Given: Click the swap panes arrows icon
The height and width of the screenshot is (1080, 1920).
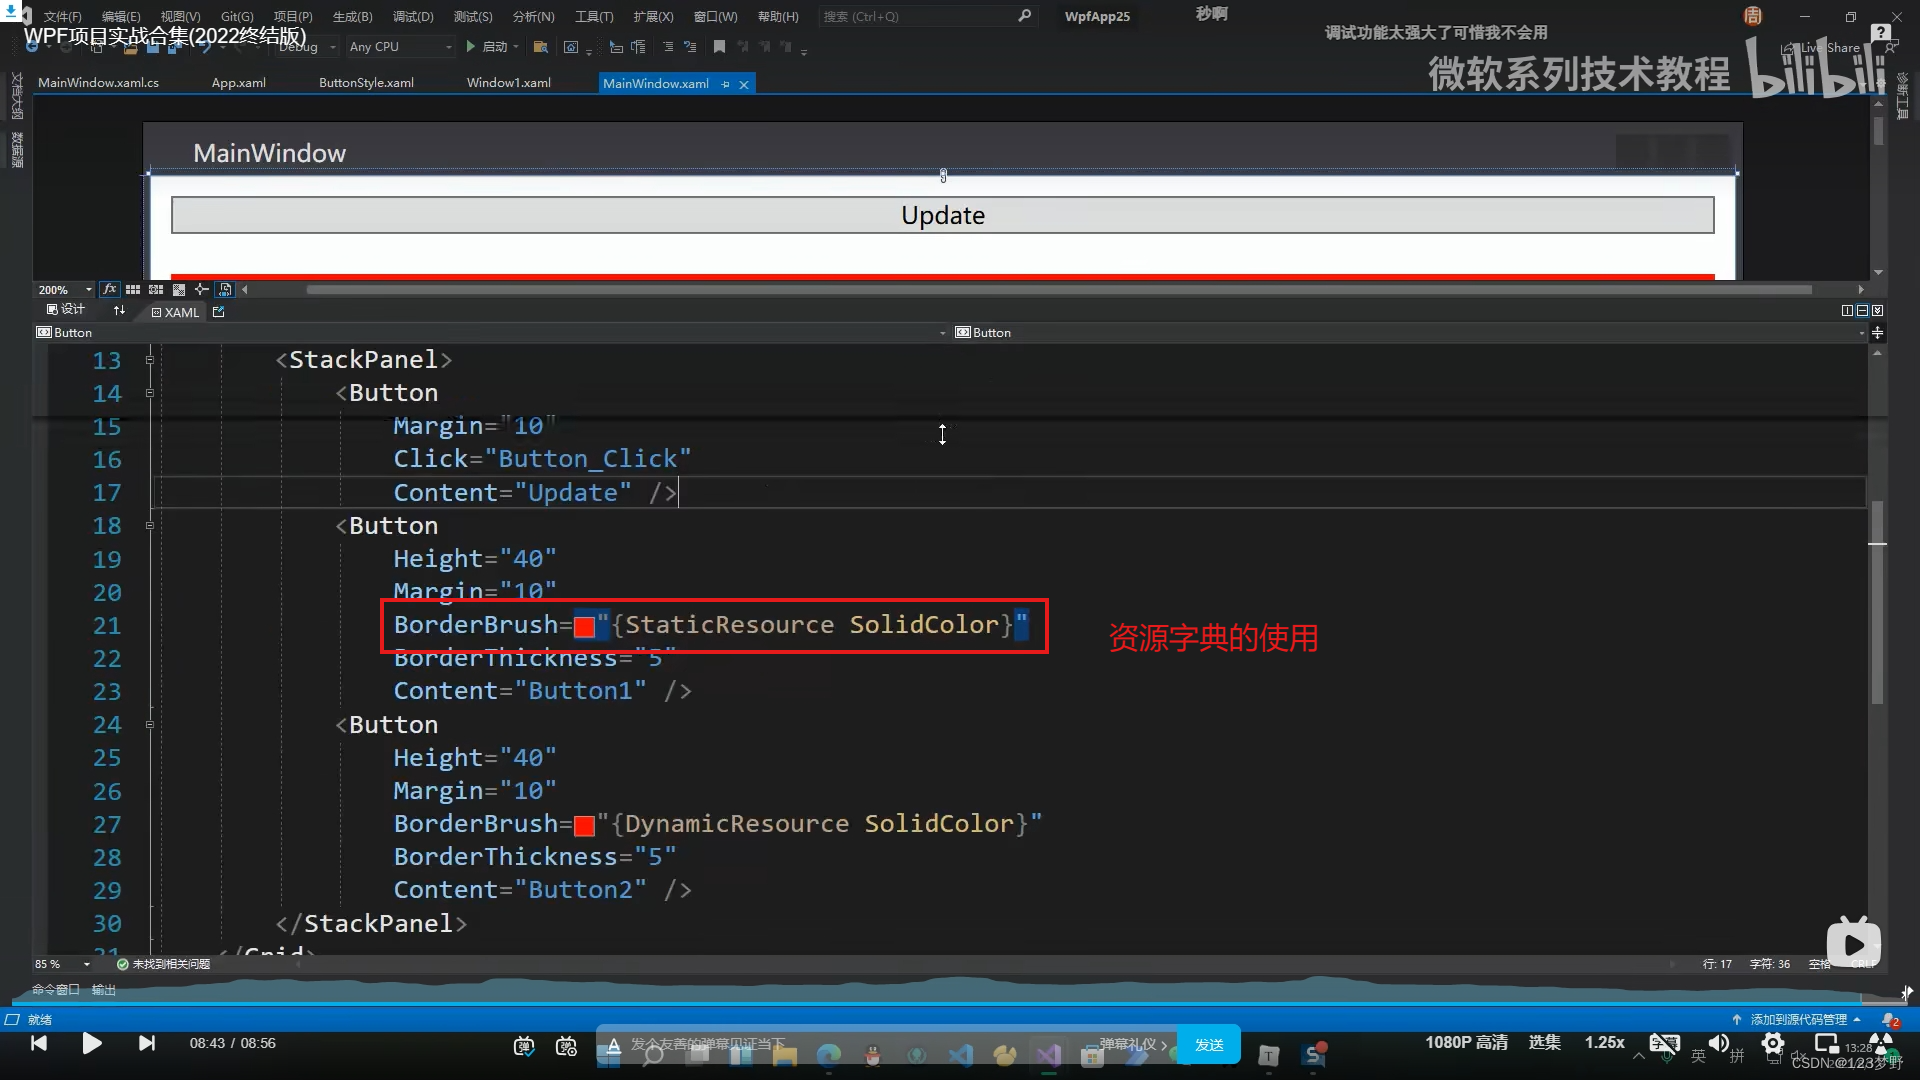Looking at the screenshot, I should click(x=120, y=311).
